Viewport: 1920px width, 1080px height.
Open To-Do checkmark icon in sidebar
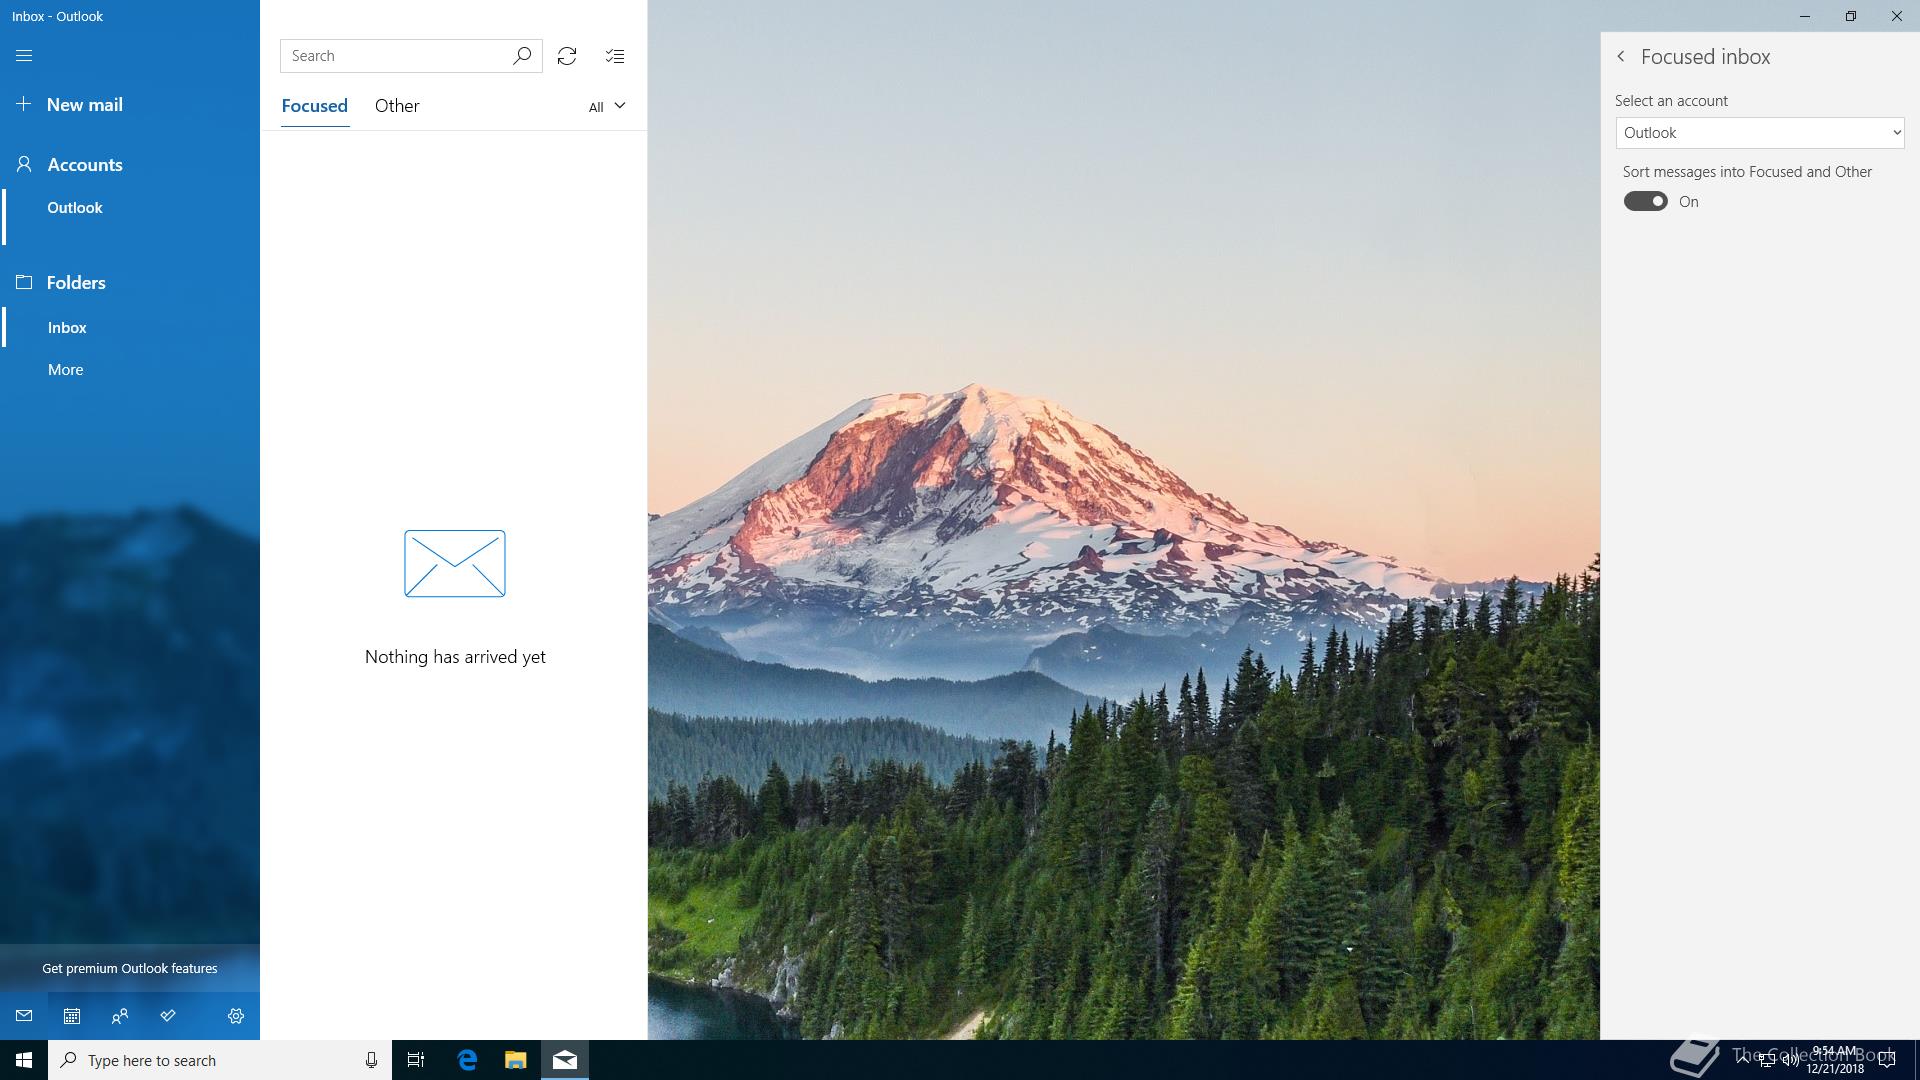point(168,1016)
